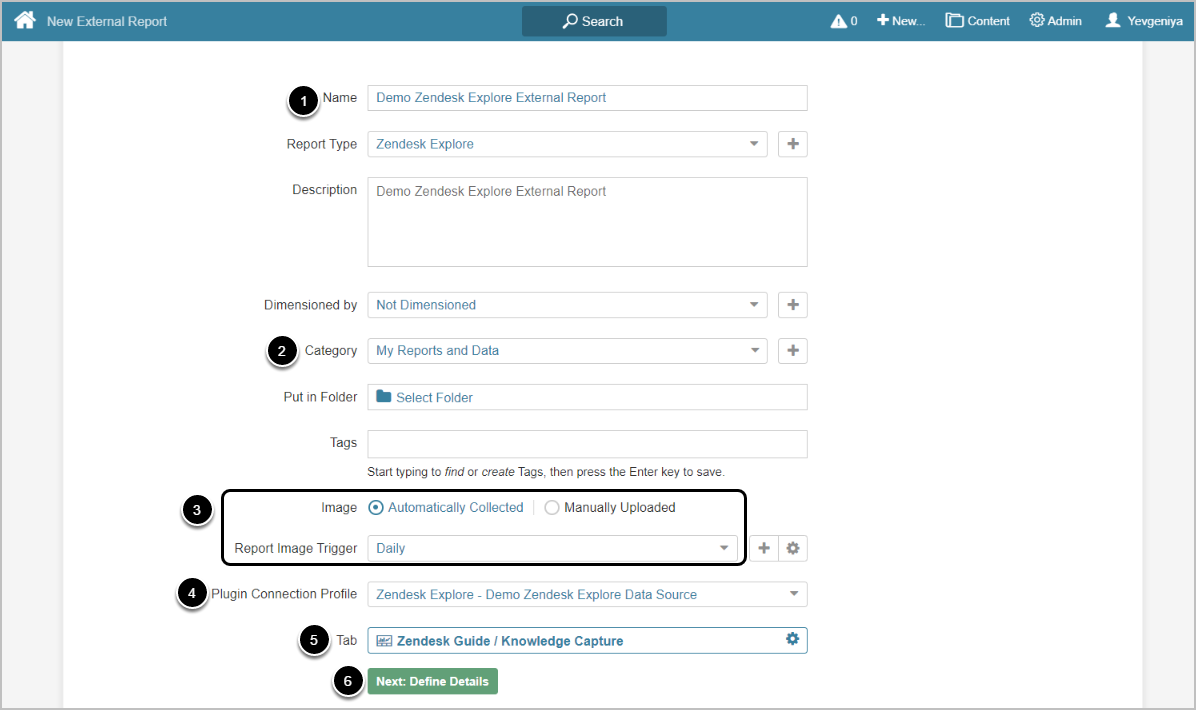Open Report Image Trigger gear settings

(793, 548)
